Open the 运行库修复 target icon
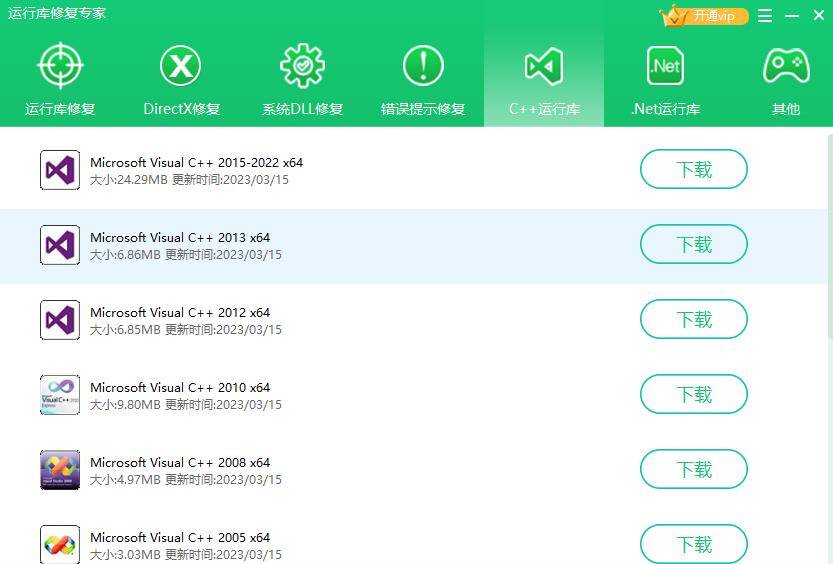Viewport: 833px width, 564px height. 60,65
